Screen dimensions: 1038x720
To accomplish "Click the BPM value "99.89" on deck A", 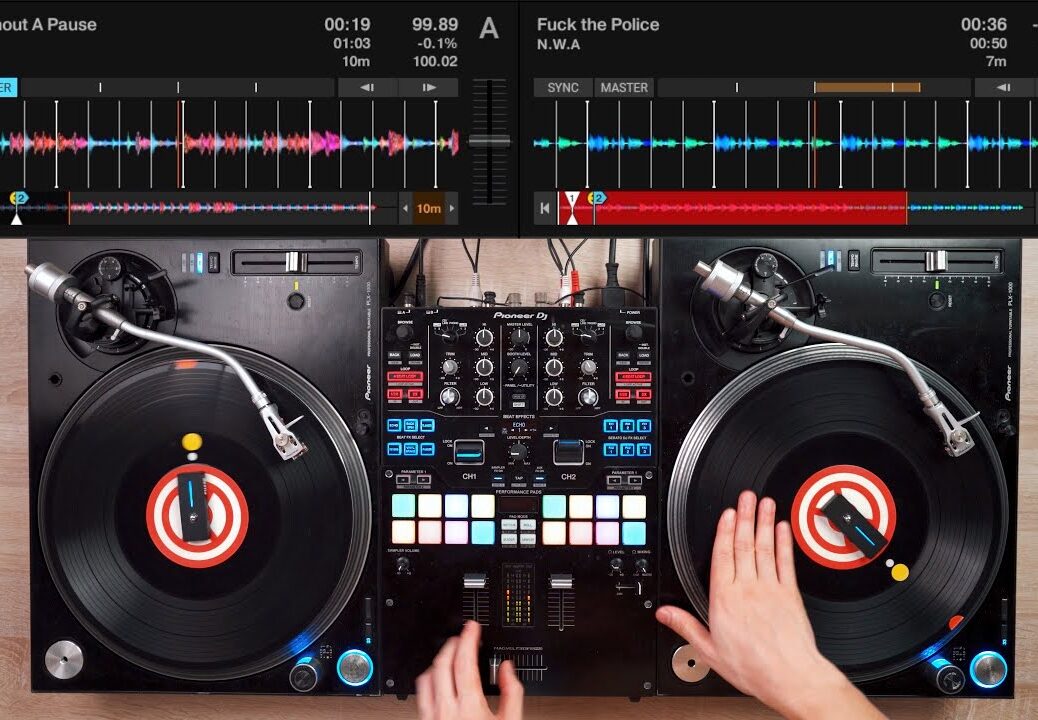I will [x=435, y=24].
